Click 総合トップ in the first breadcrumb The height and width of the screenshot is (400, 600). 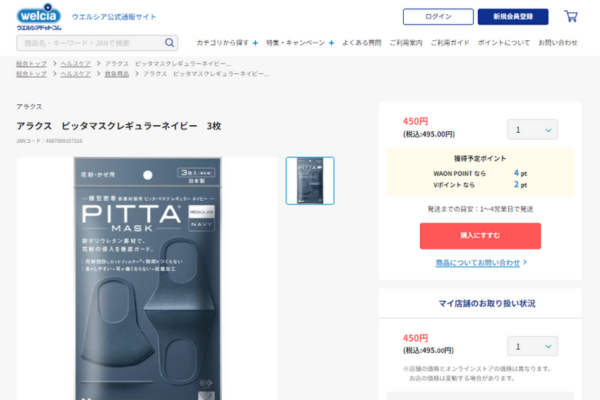31,64
